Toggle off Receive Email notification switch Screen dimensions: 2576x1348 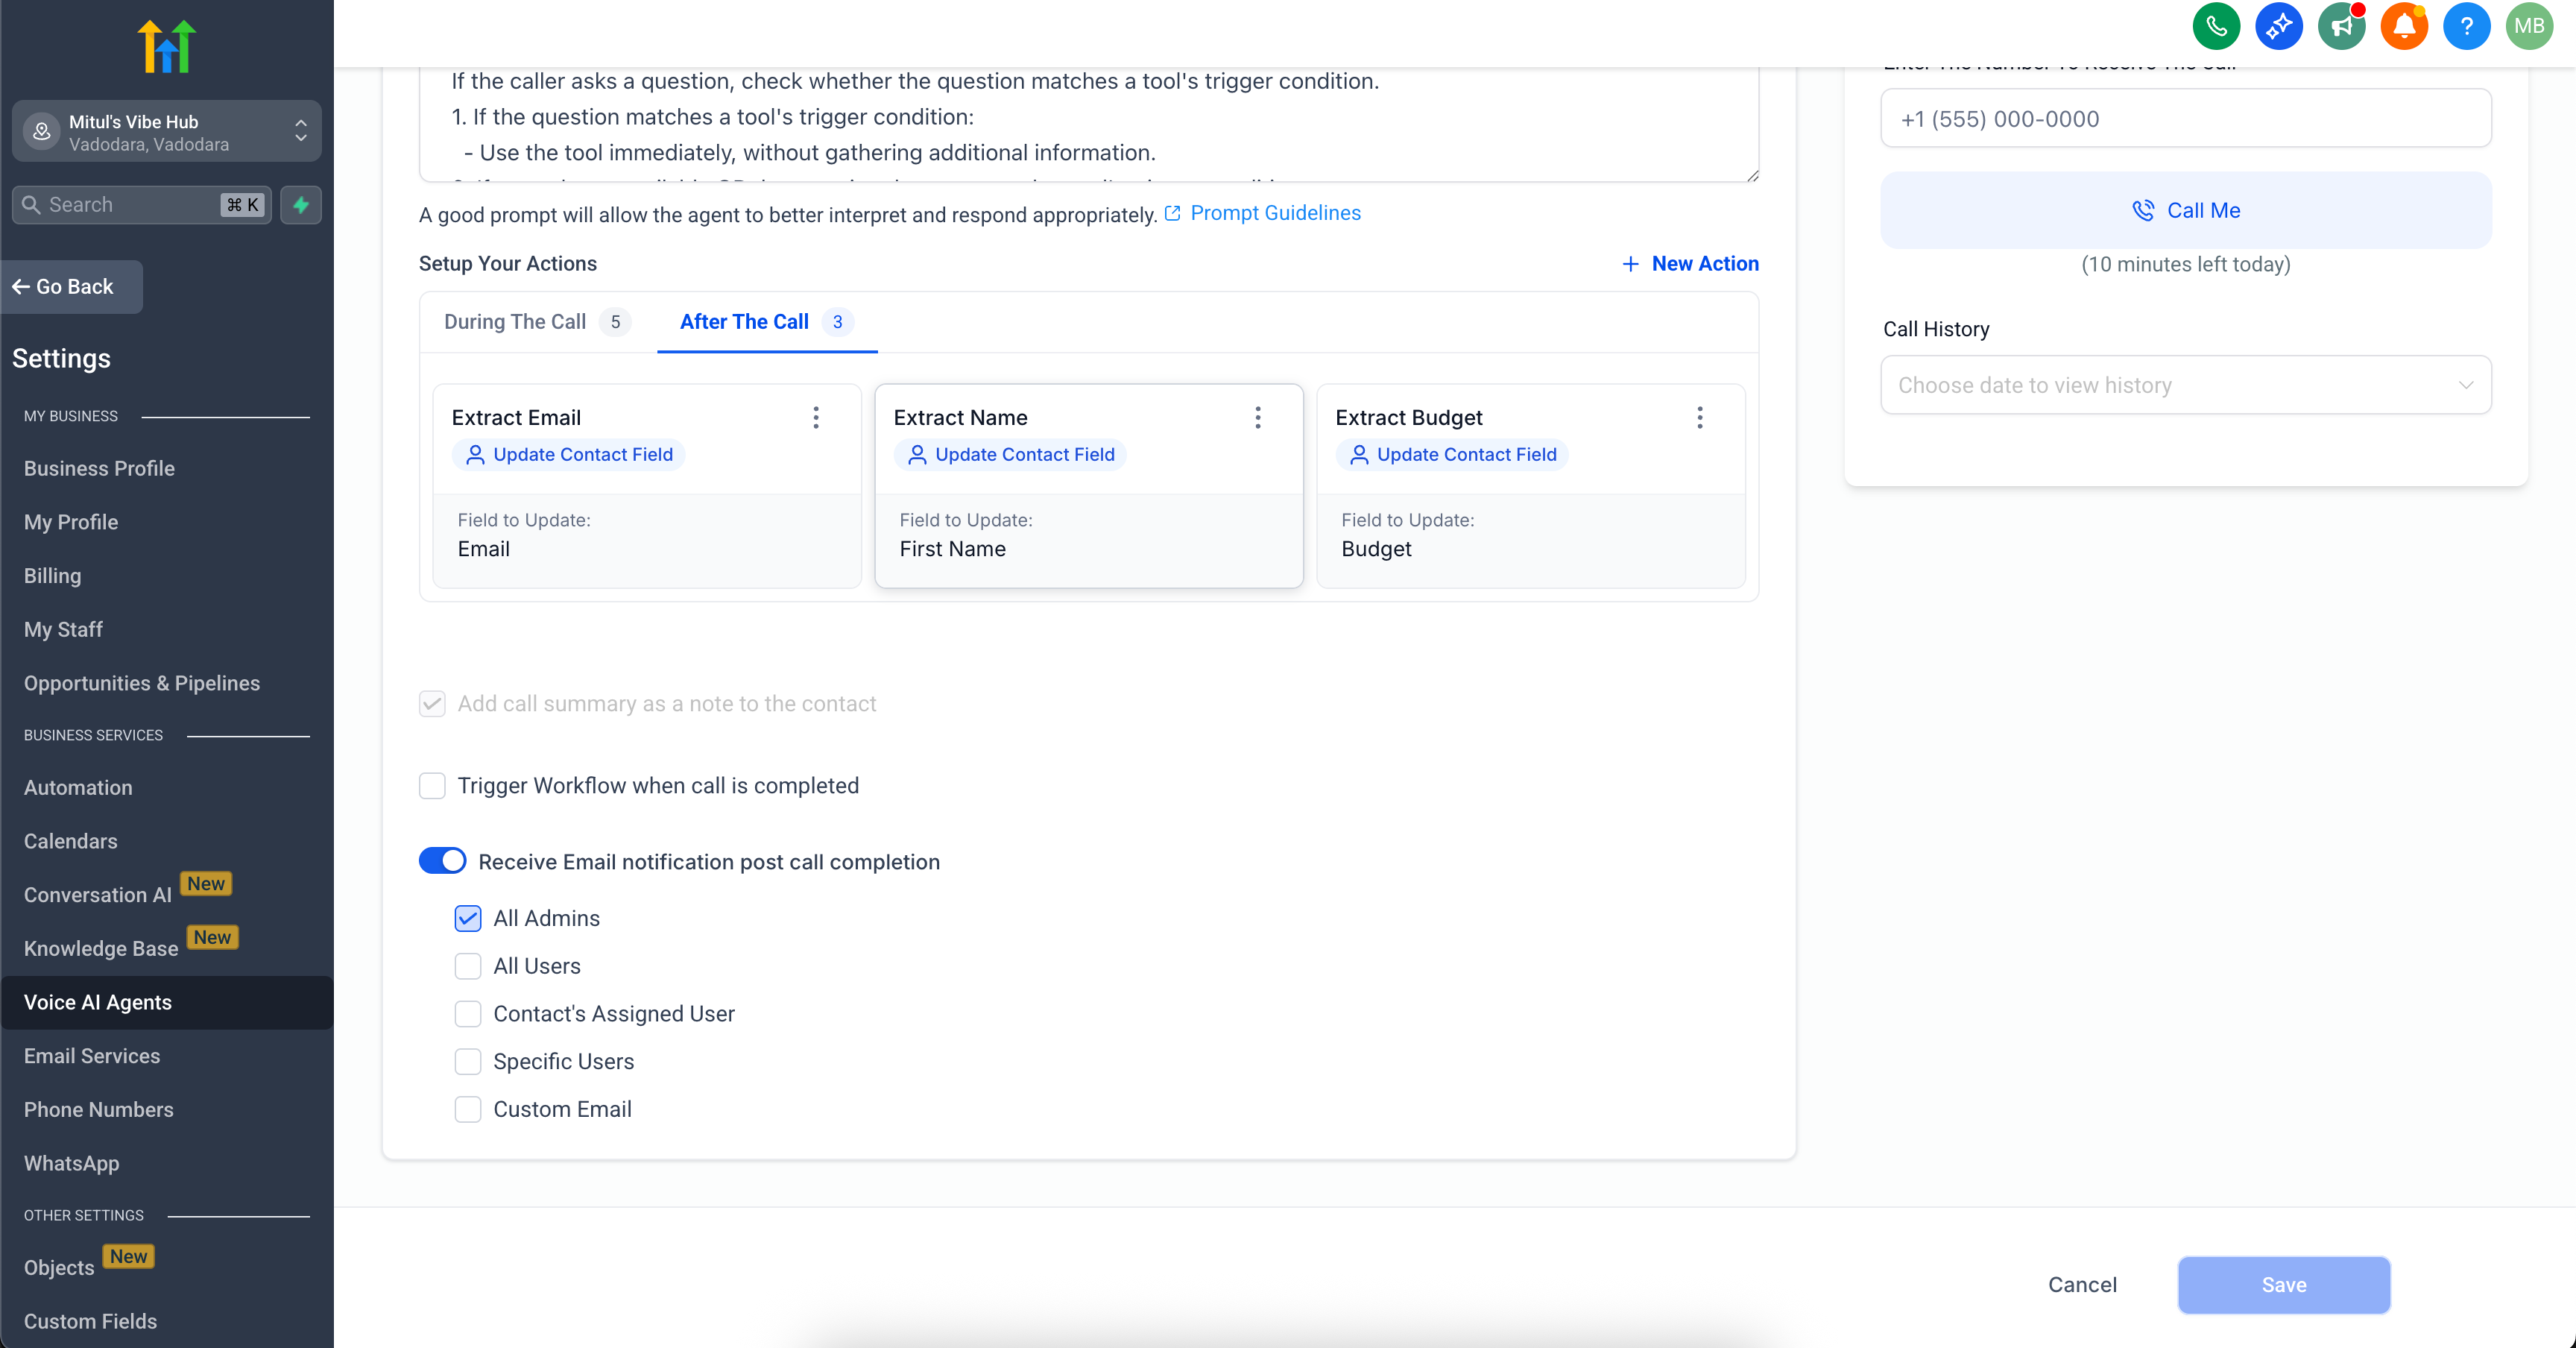coord(443,861)
